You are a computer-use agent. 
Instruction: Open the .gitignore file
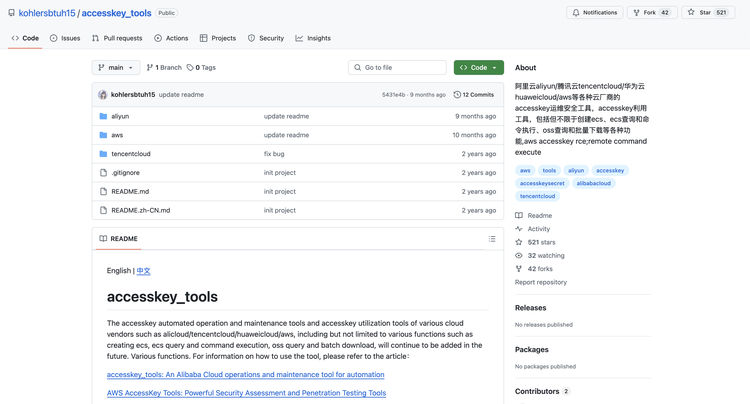[125, 173]
